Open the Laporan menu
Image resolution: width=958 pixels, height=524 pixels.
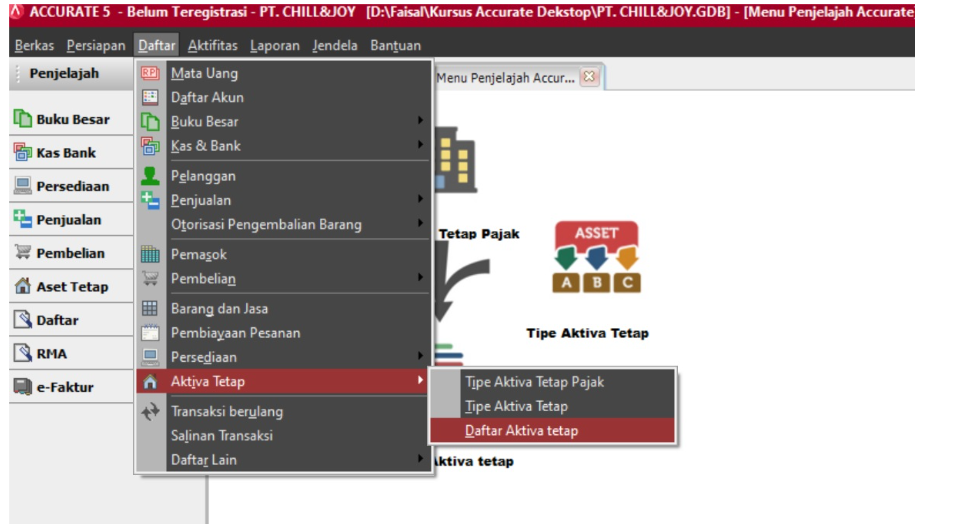point(275,45)
